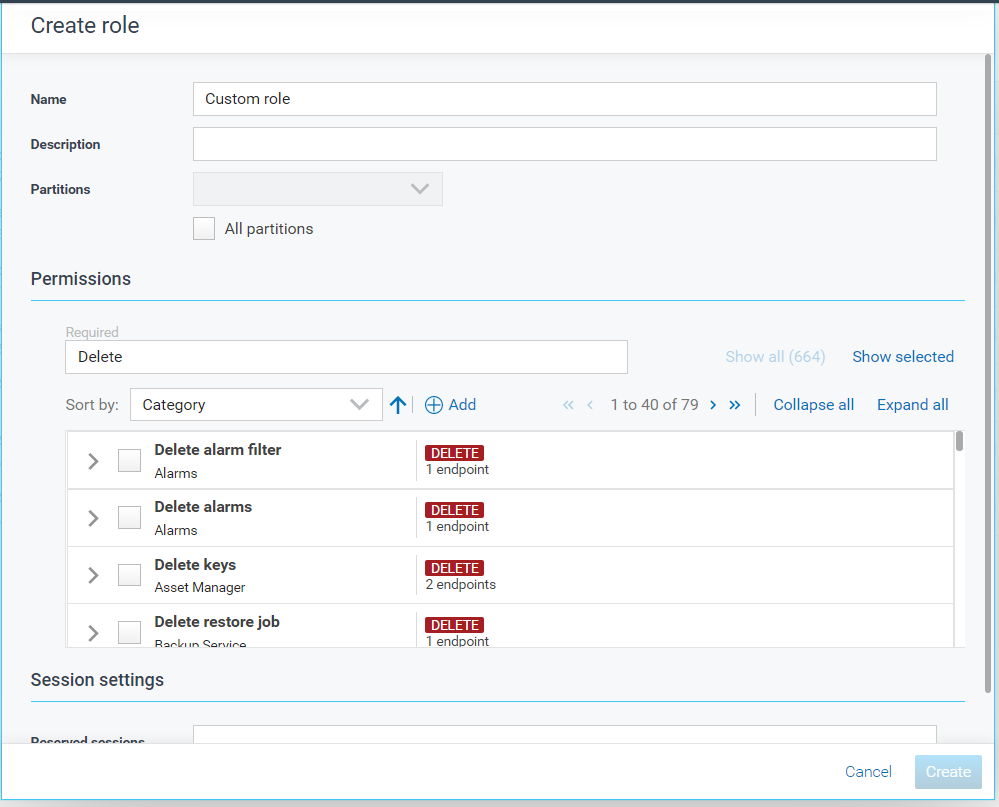Select the Delete keys permission checkbox
This screenshot has height=807, width=999.
(x=129, y=575)
